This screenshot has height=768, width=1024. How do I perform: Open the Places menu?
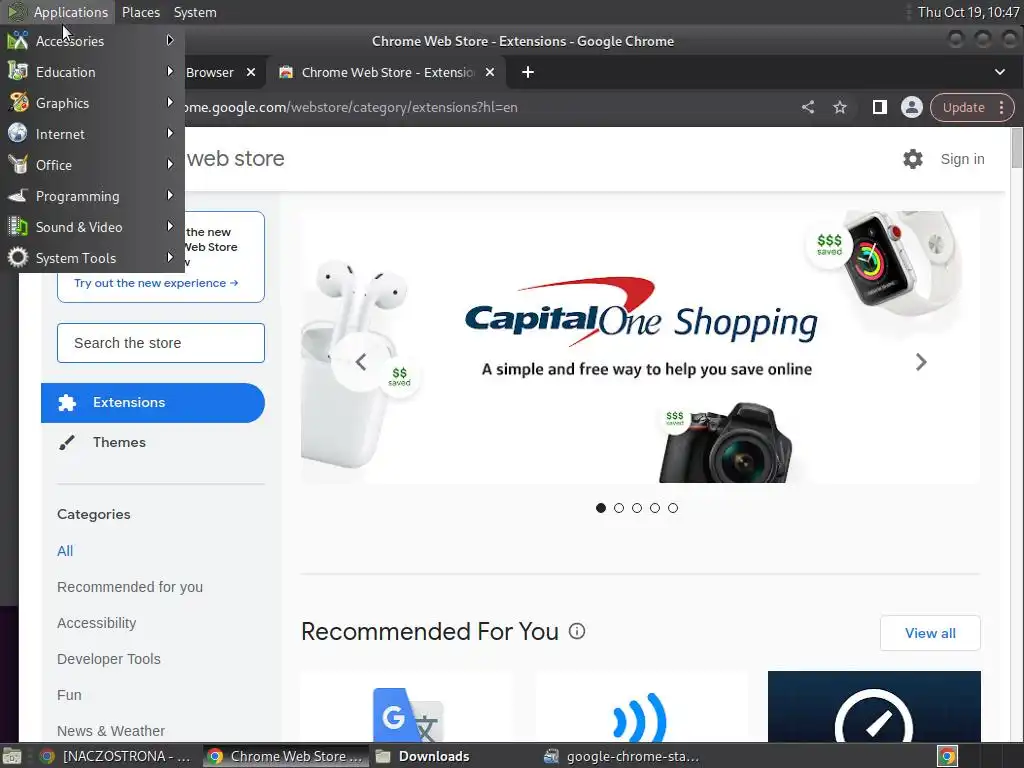pyautogui.click(x=141, y=12)
